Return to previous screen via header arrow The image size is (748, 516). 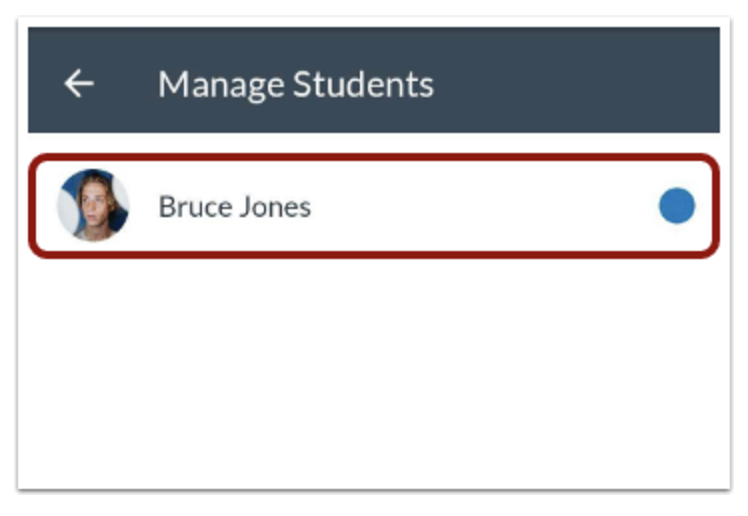[x=79, y=83]
